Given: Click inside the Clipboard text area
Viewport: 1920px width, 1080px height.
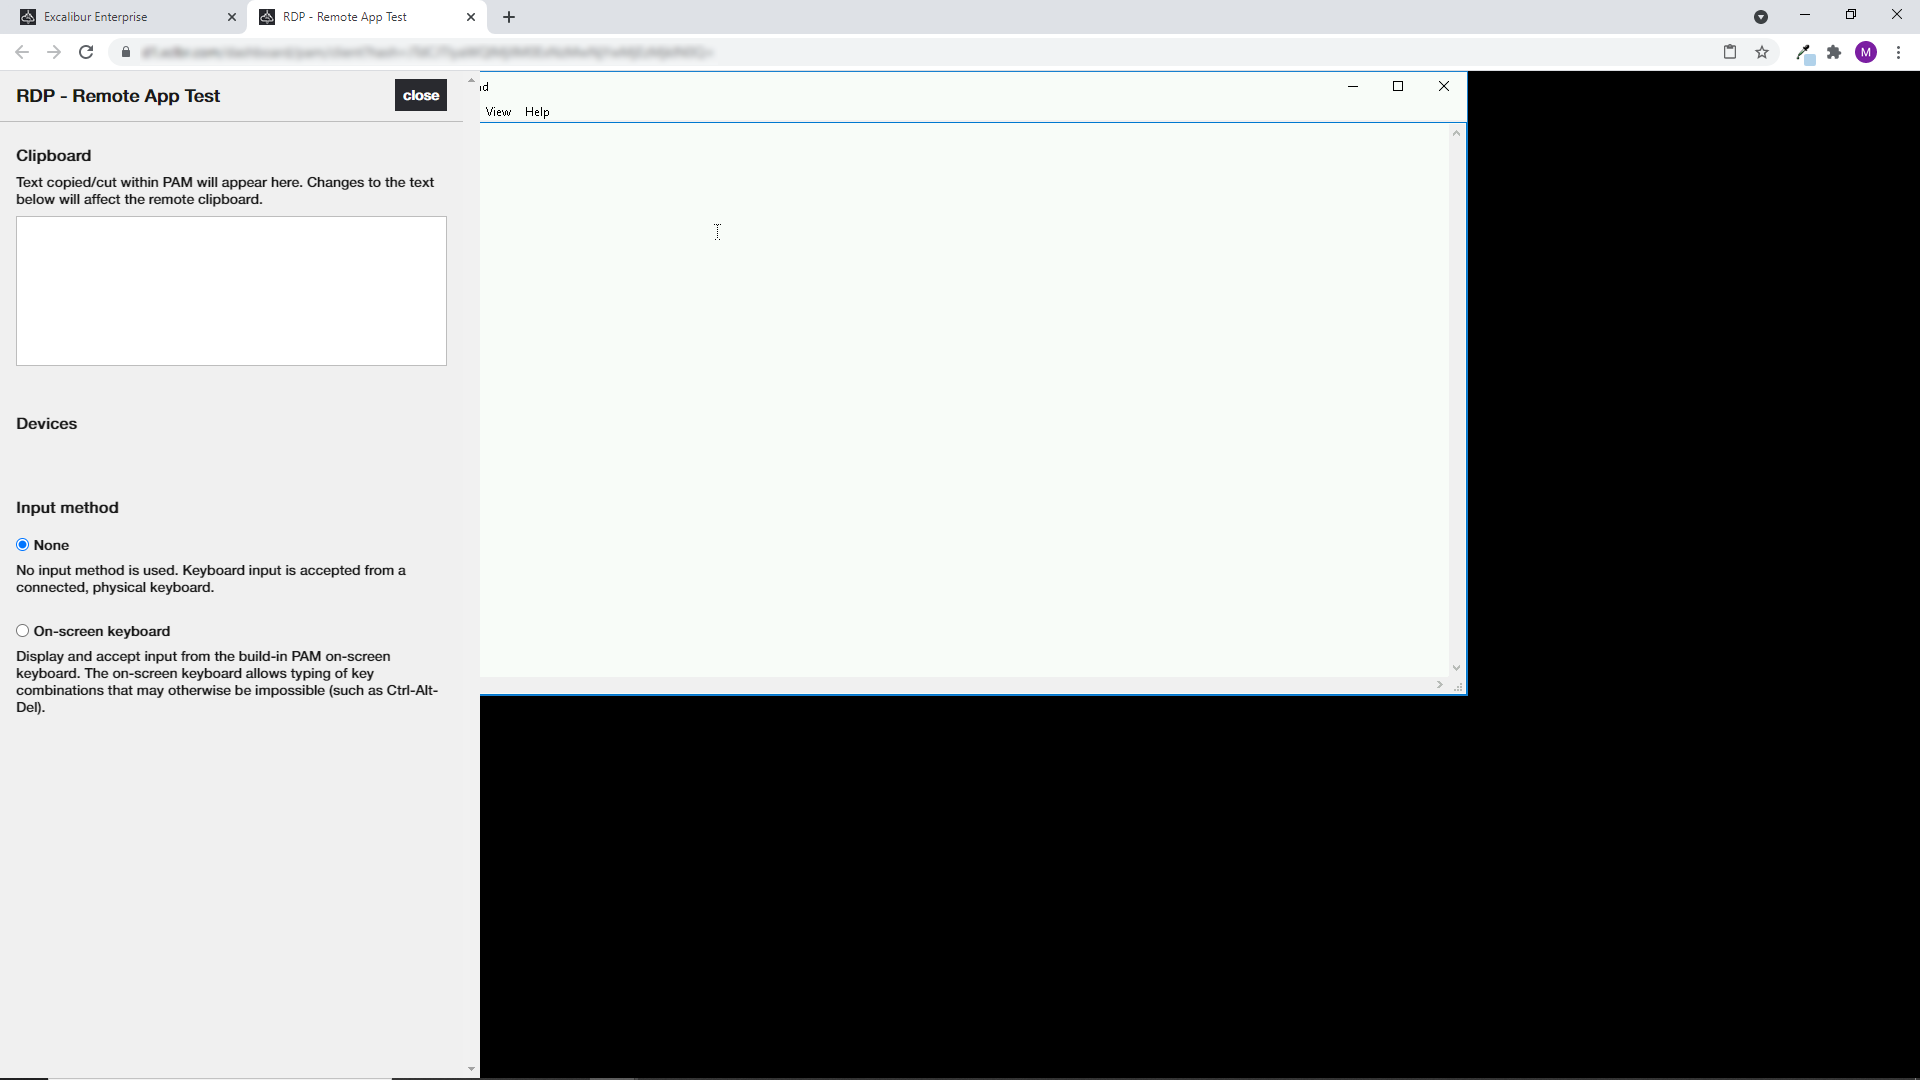Looking at the screenshot, I should [x=231, y=291].
